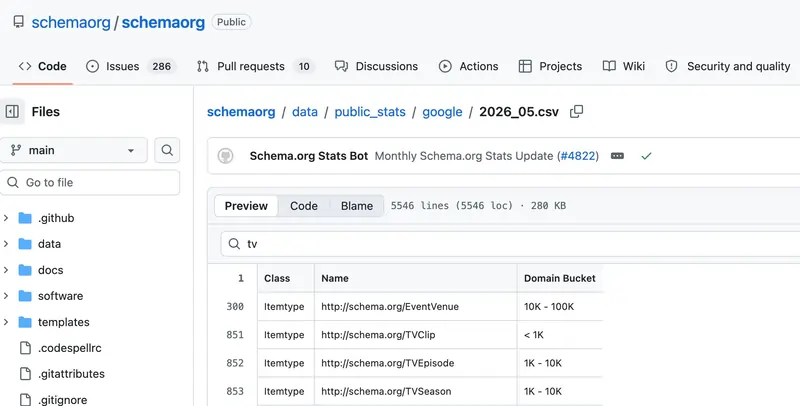Image resolution: width=800 pixels, height=406 pixels.
Task: Open the Wiki tab
Action: pyautogui.click(x=623, y=66)
